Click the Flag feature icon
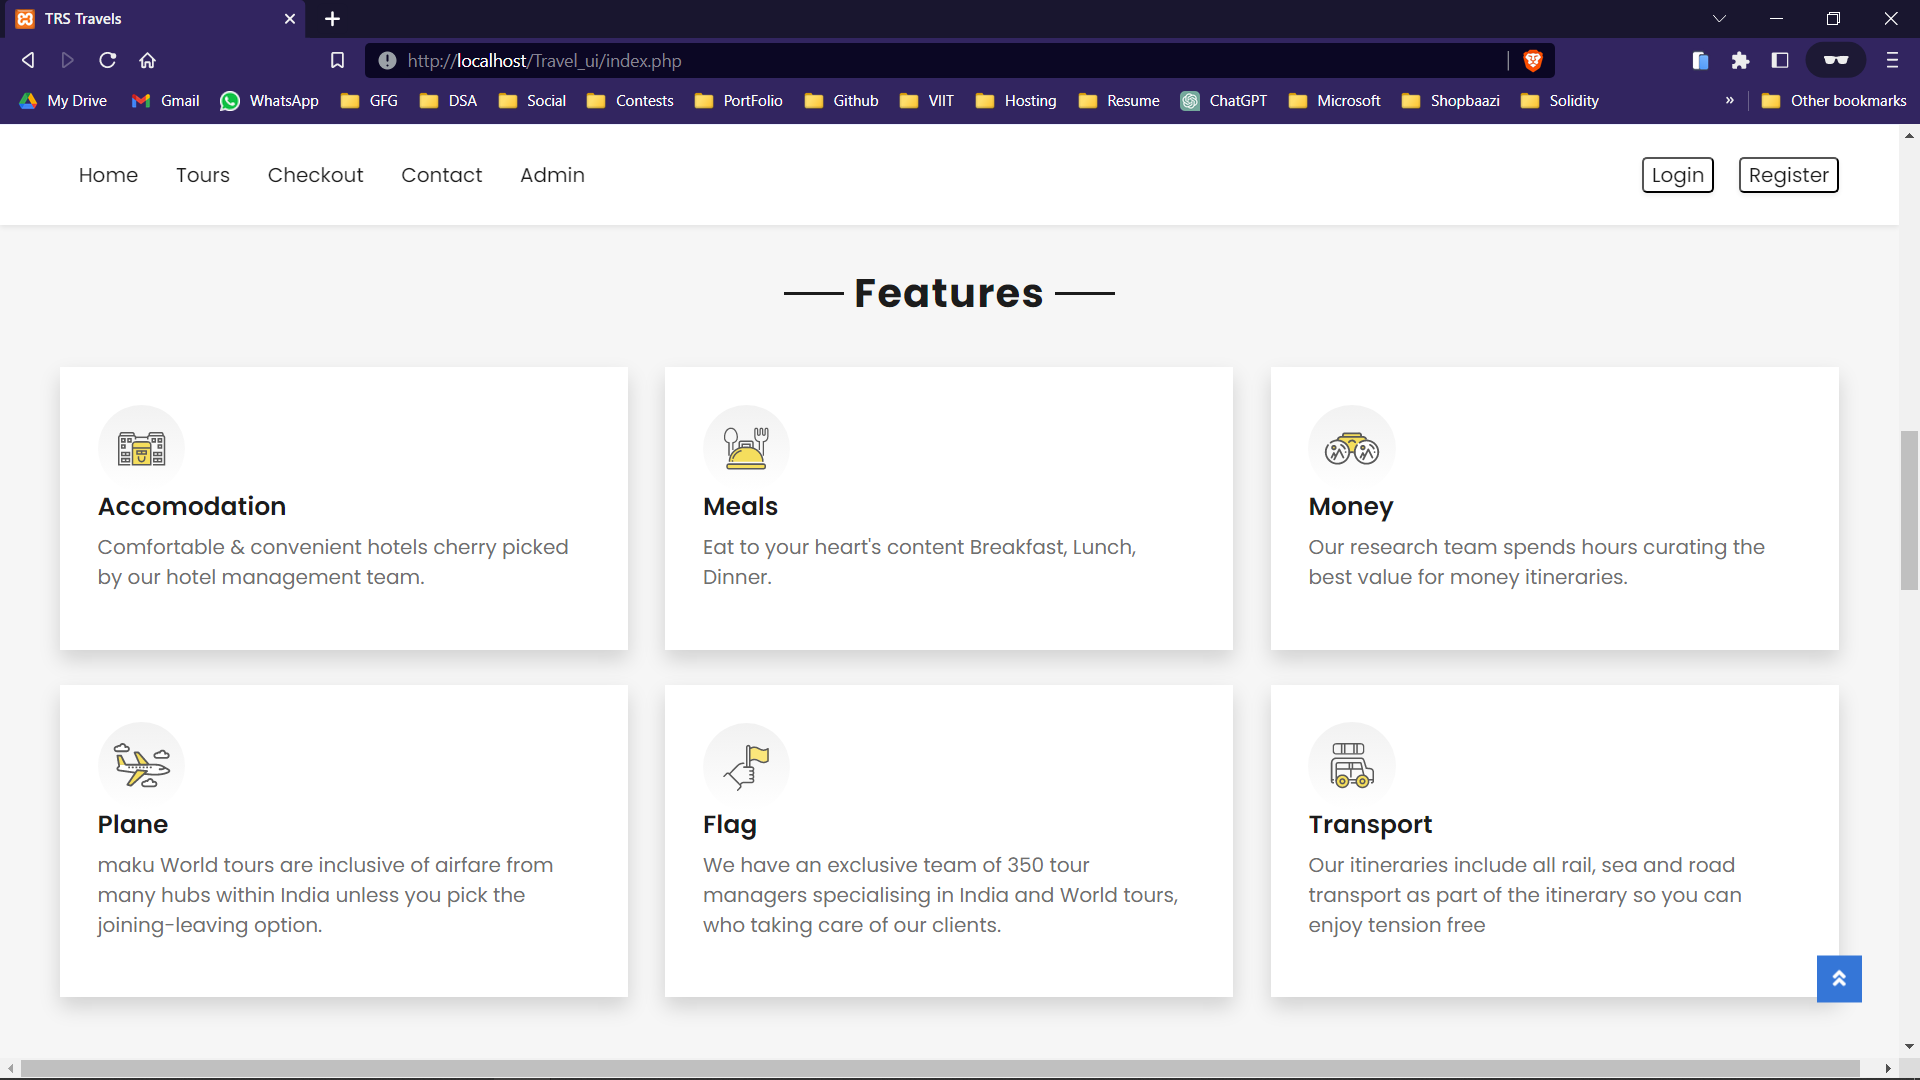Image resolution: width=1920 pixels, height=1080 pixels. coord(746,766)
